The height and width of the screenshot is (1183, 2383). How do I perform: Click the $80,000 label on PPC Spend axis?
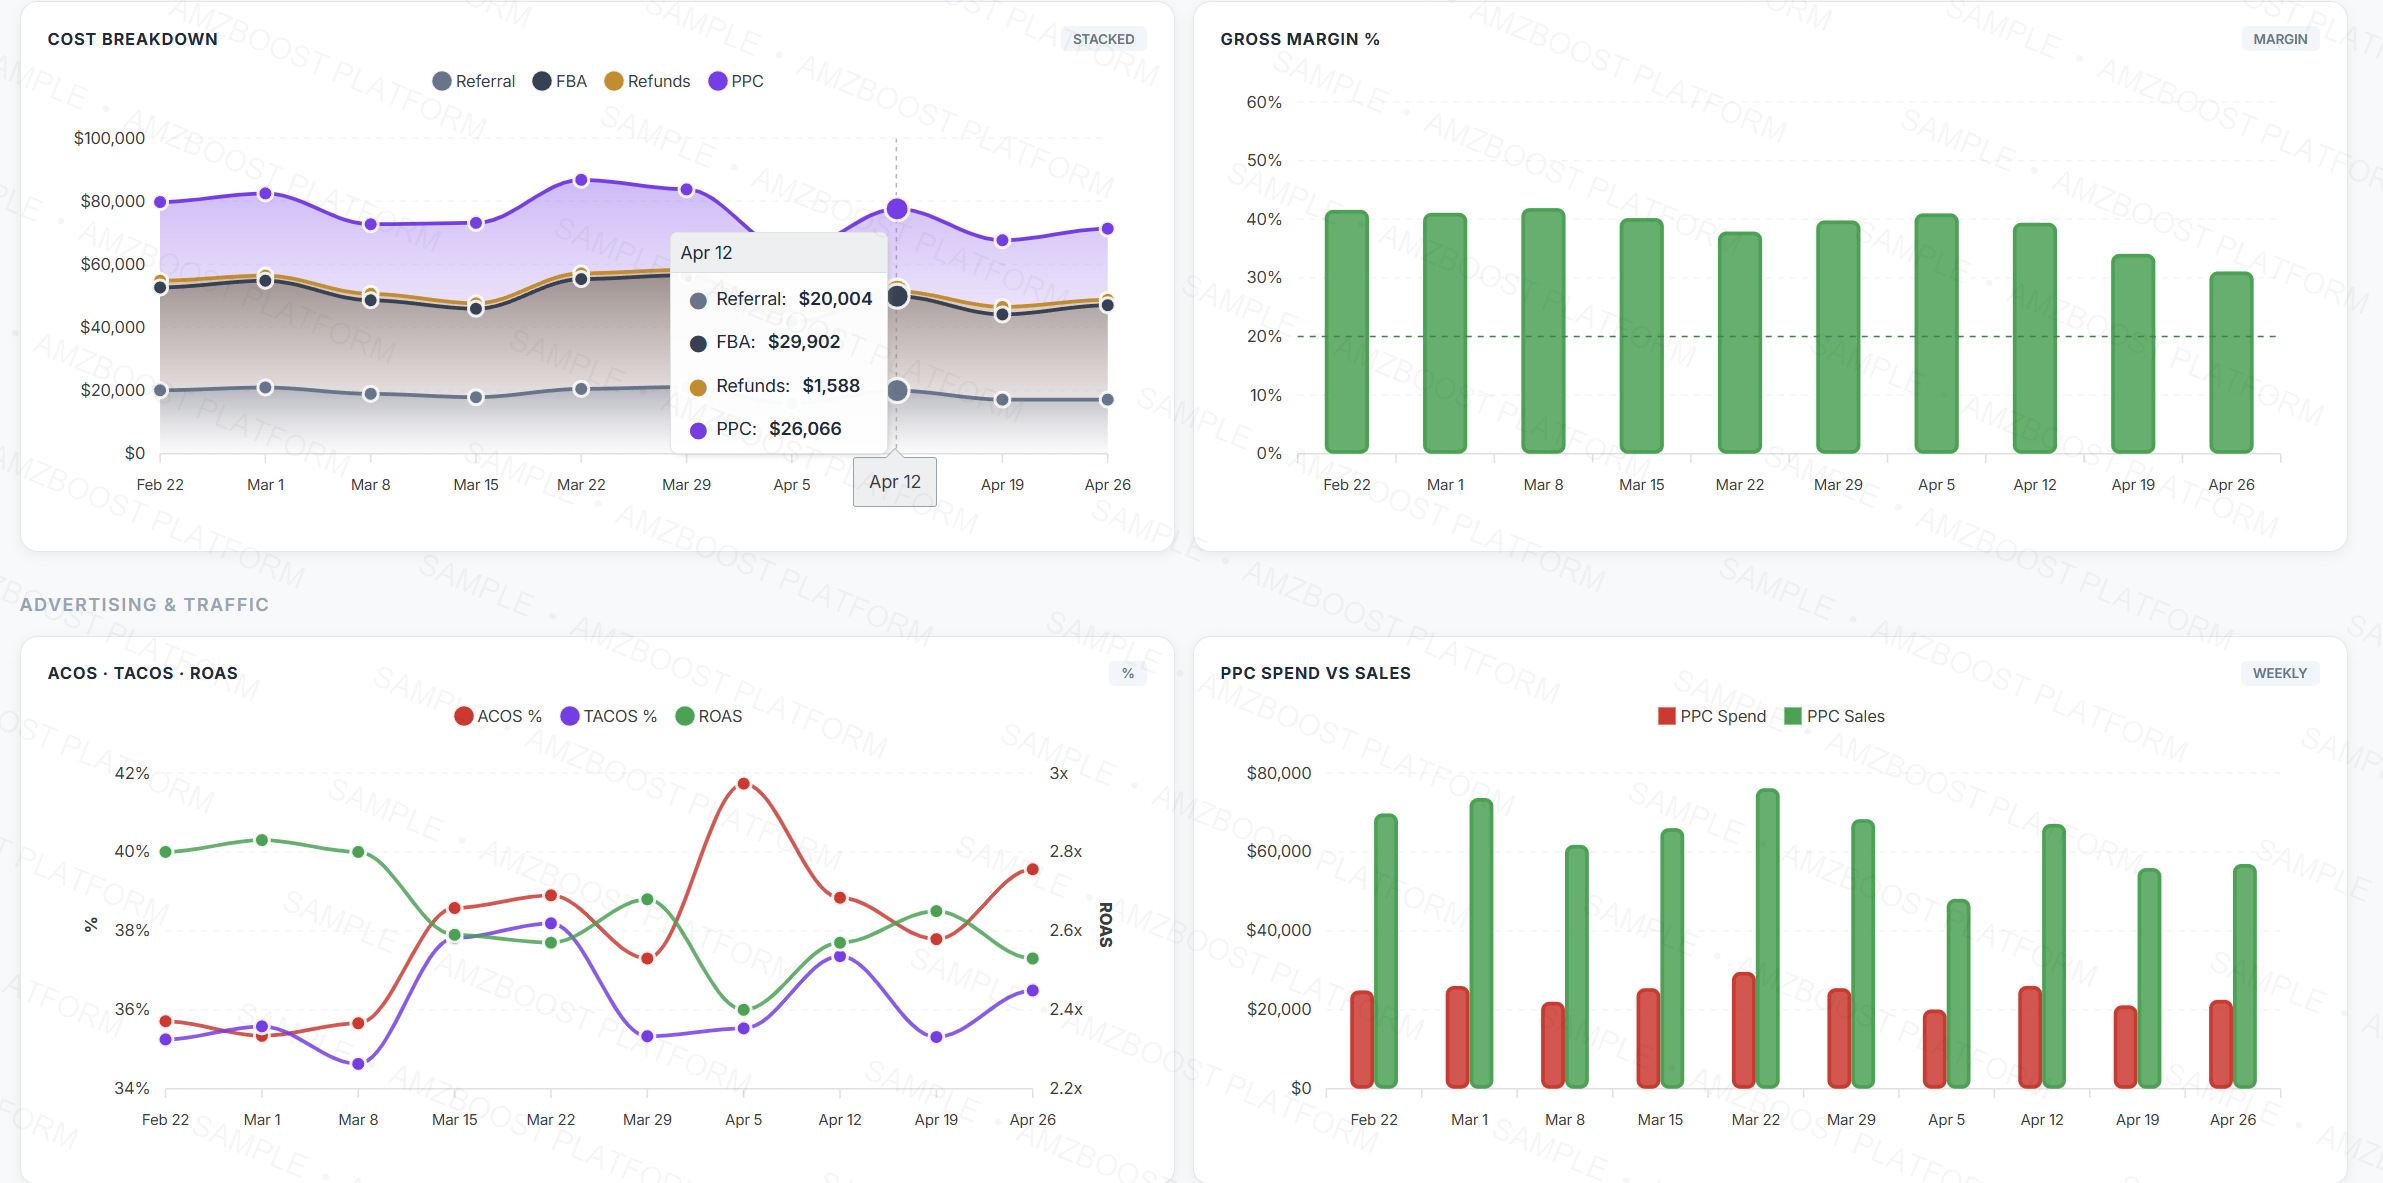tap(1279, 773)
